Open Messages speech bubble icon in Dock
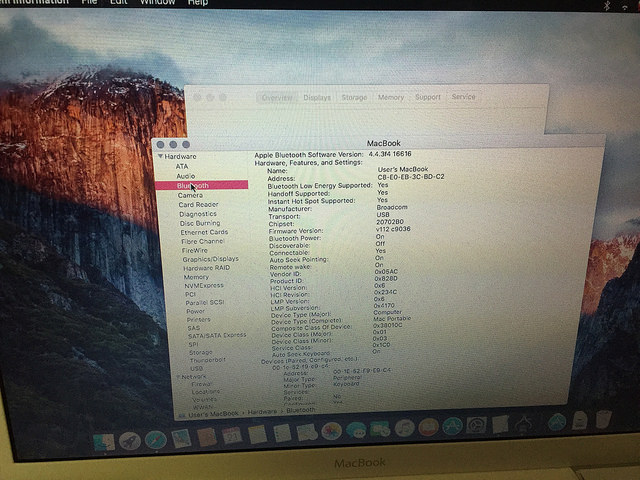 (x=356, y=429)
